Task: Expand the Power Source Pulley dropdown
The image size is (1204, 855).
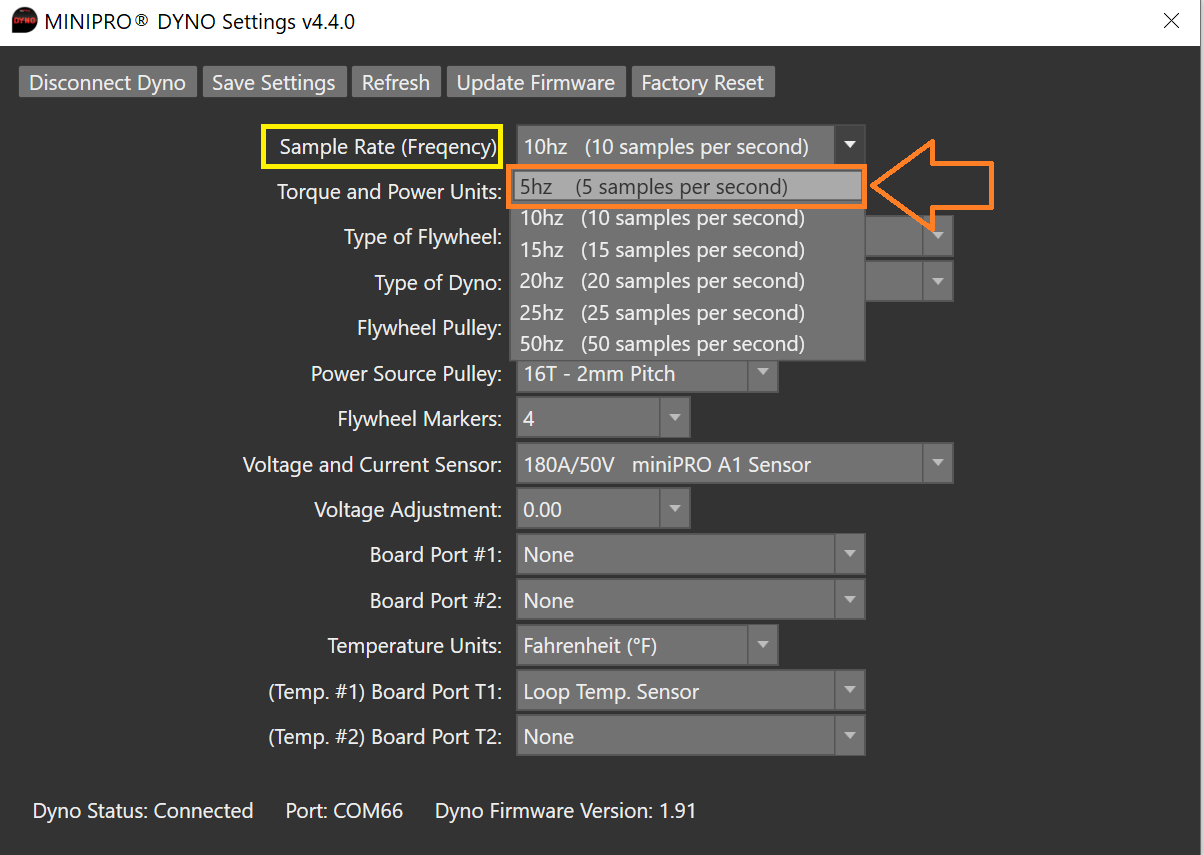Action: [x=762, y=374]
